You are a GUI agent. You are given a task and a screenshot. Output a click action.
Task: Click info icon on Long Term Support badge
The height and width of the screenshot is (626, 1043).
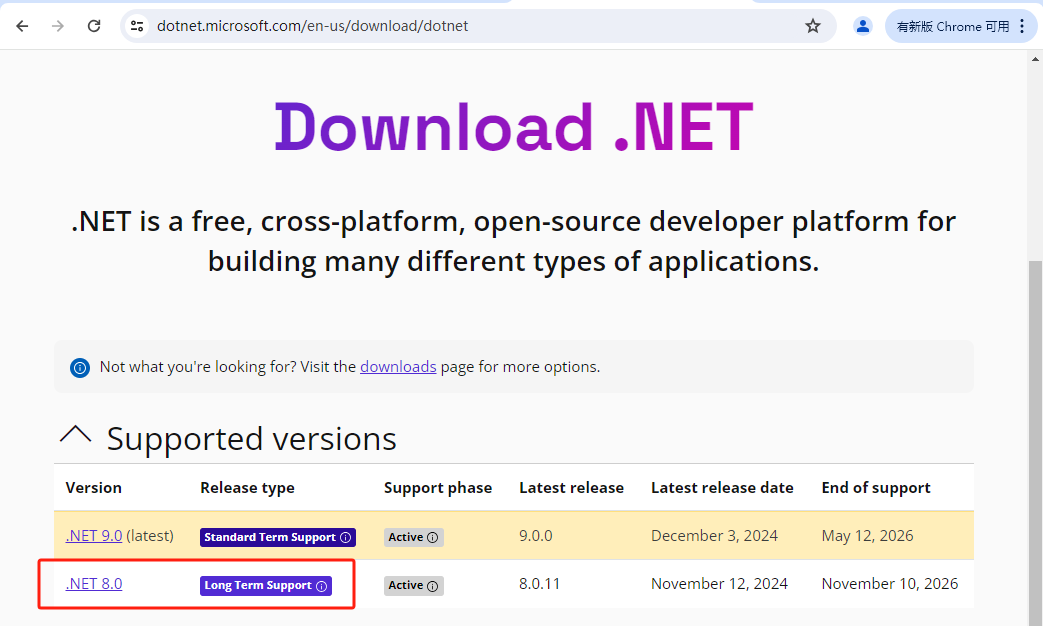point(321,586)
